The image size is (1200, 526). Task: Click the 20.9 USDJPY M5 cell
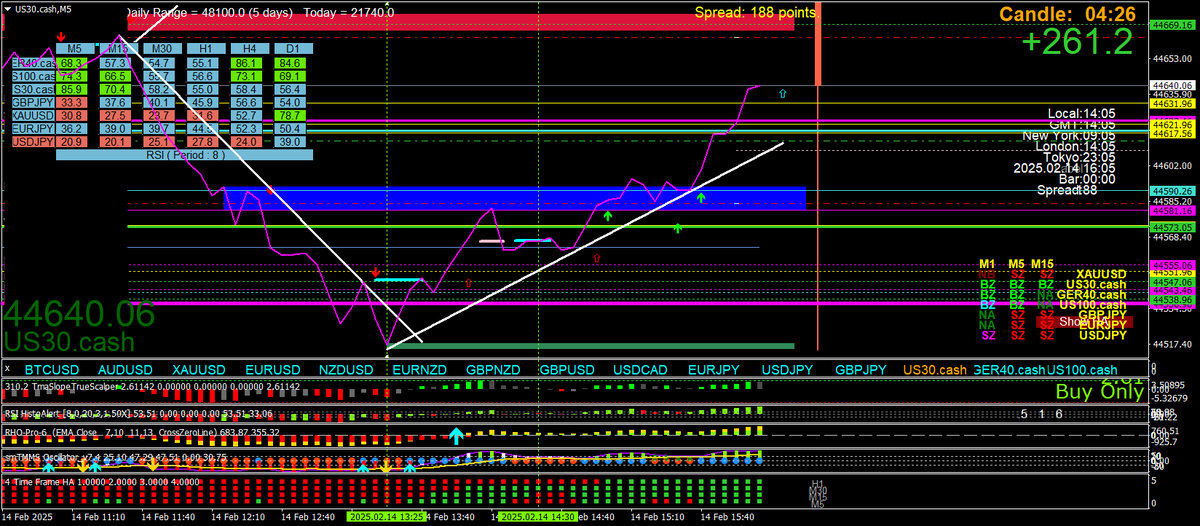point(70,142)
